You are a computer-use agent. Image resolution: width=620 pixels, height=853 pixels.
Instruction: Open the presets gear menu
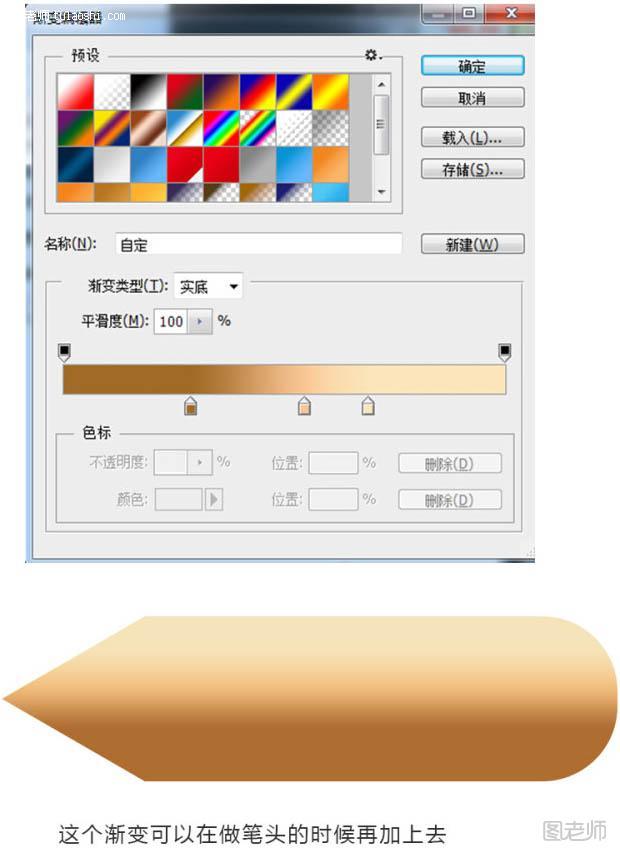[373, 55]
